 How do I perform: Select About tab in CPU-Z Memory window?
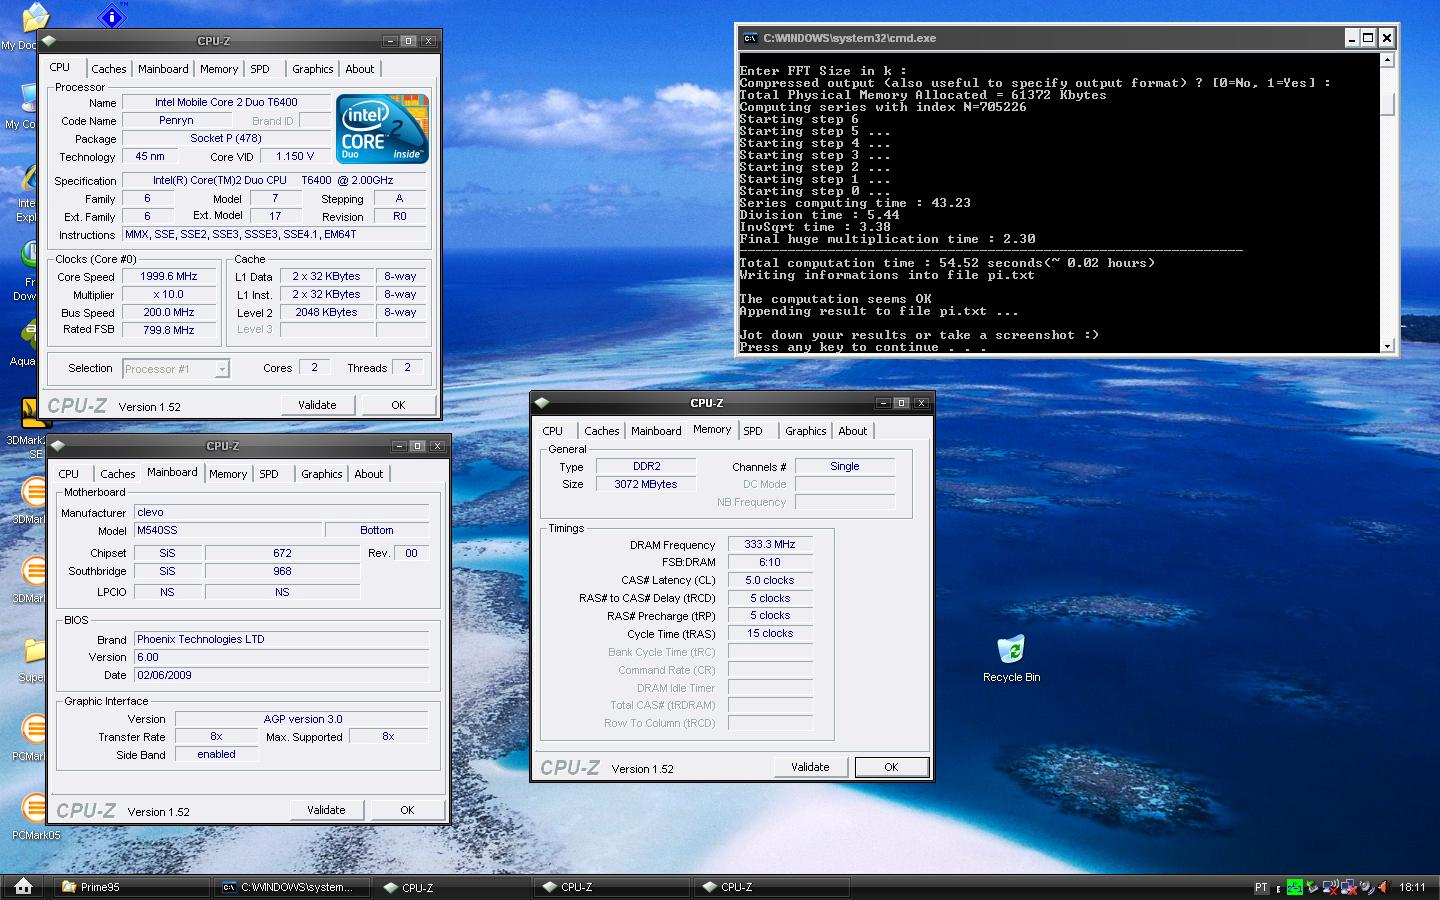(x=853, y=431)
